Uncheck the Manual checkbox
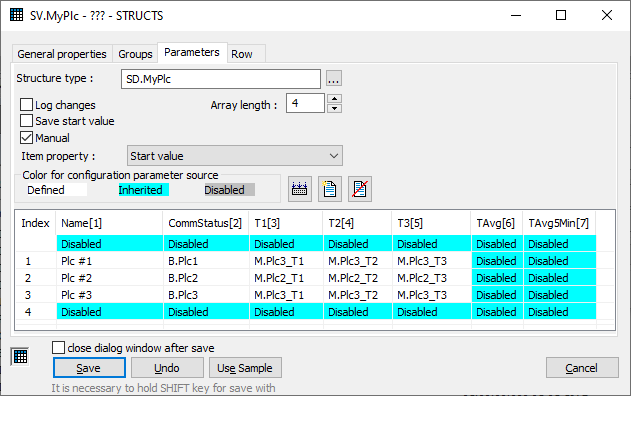Image resolution: width=631 pixels, height=422 pixels. pyautogui.click(x=27, y=138)
